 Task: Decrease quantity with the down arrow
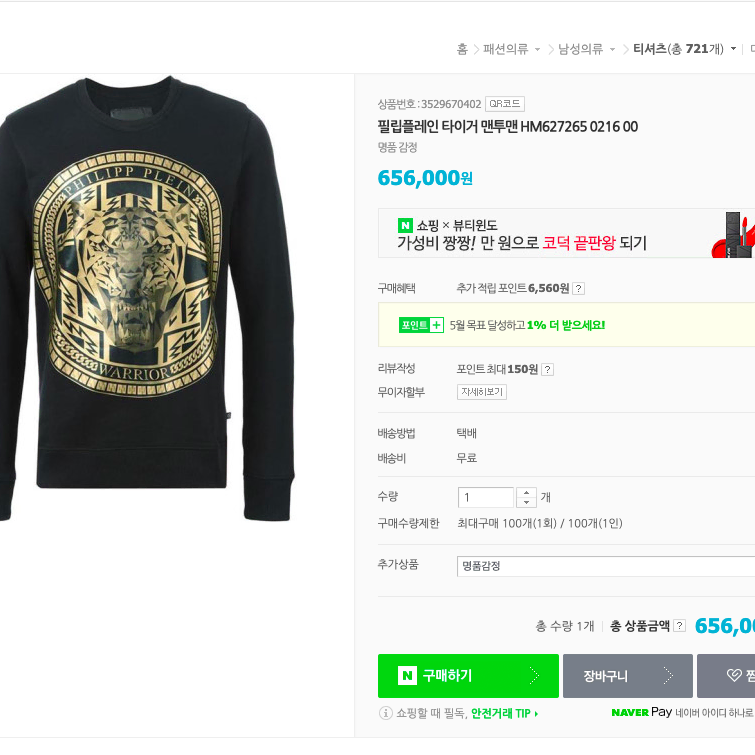pyautogui.click(x=526, y=502)
